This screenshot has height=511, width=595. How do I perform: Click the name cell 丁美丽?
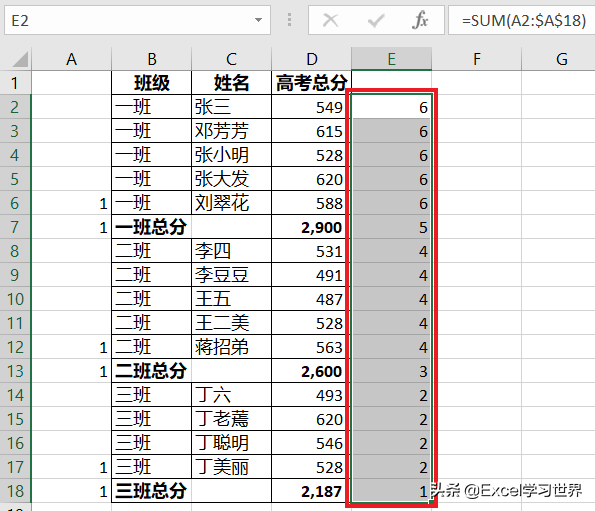pyautogui.click(x=231, y=467)
